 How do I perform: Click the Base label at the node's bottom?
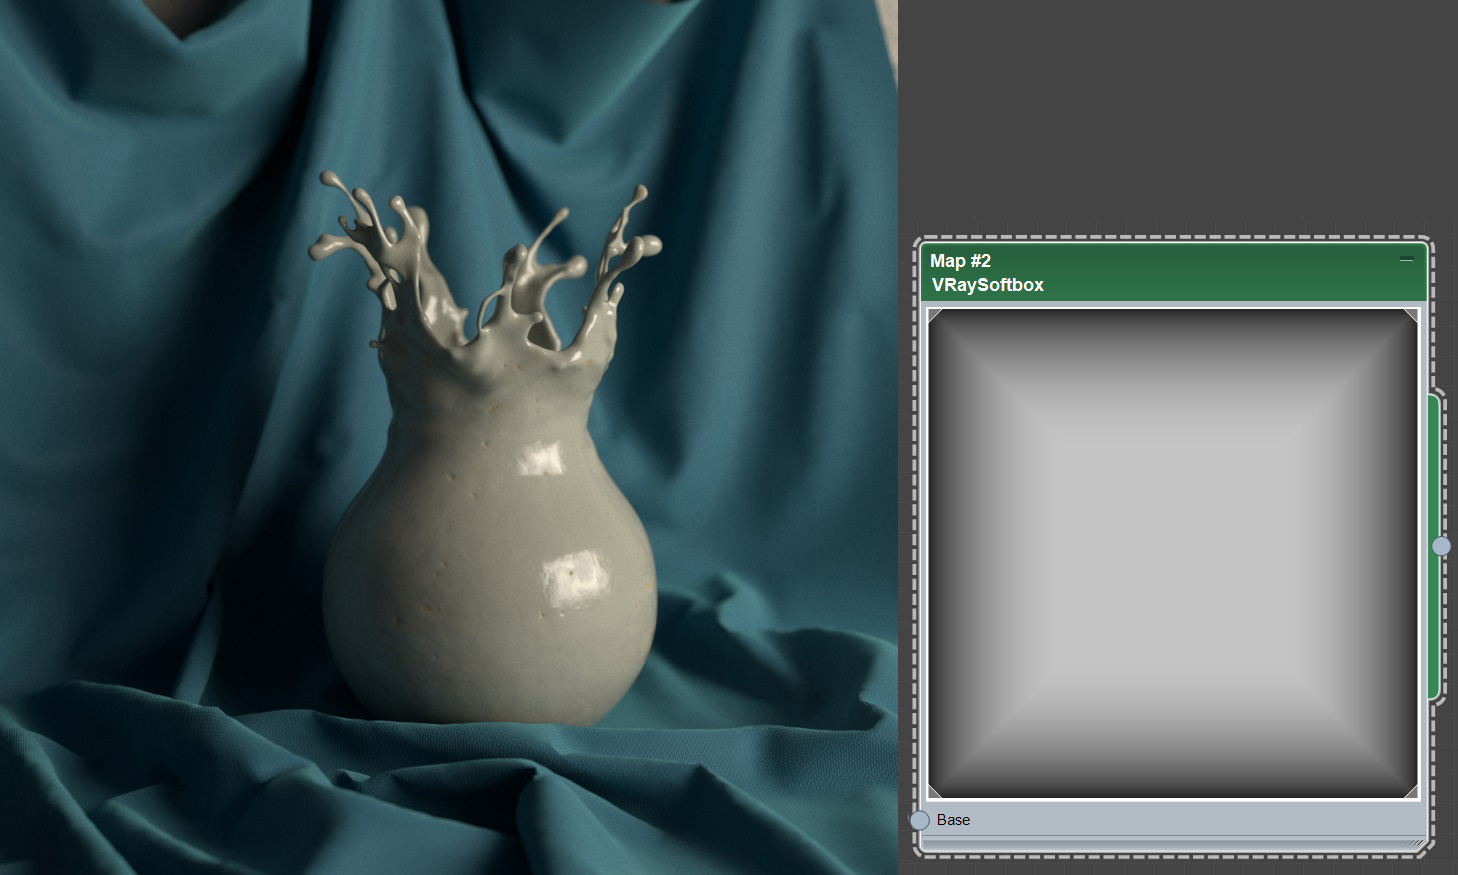point(952,820)
